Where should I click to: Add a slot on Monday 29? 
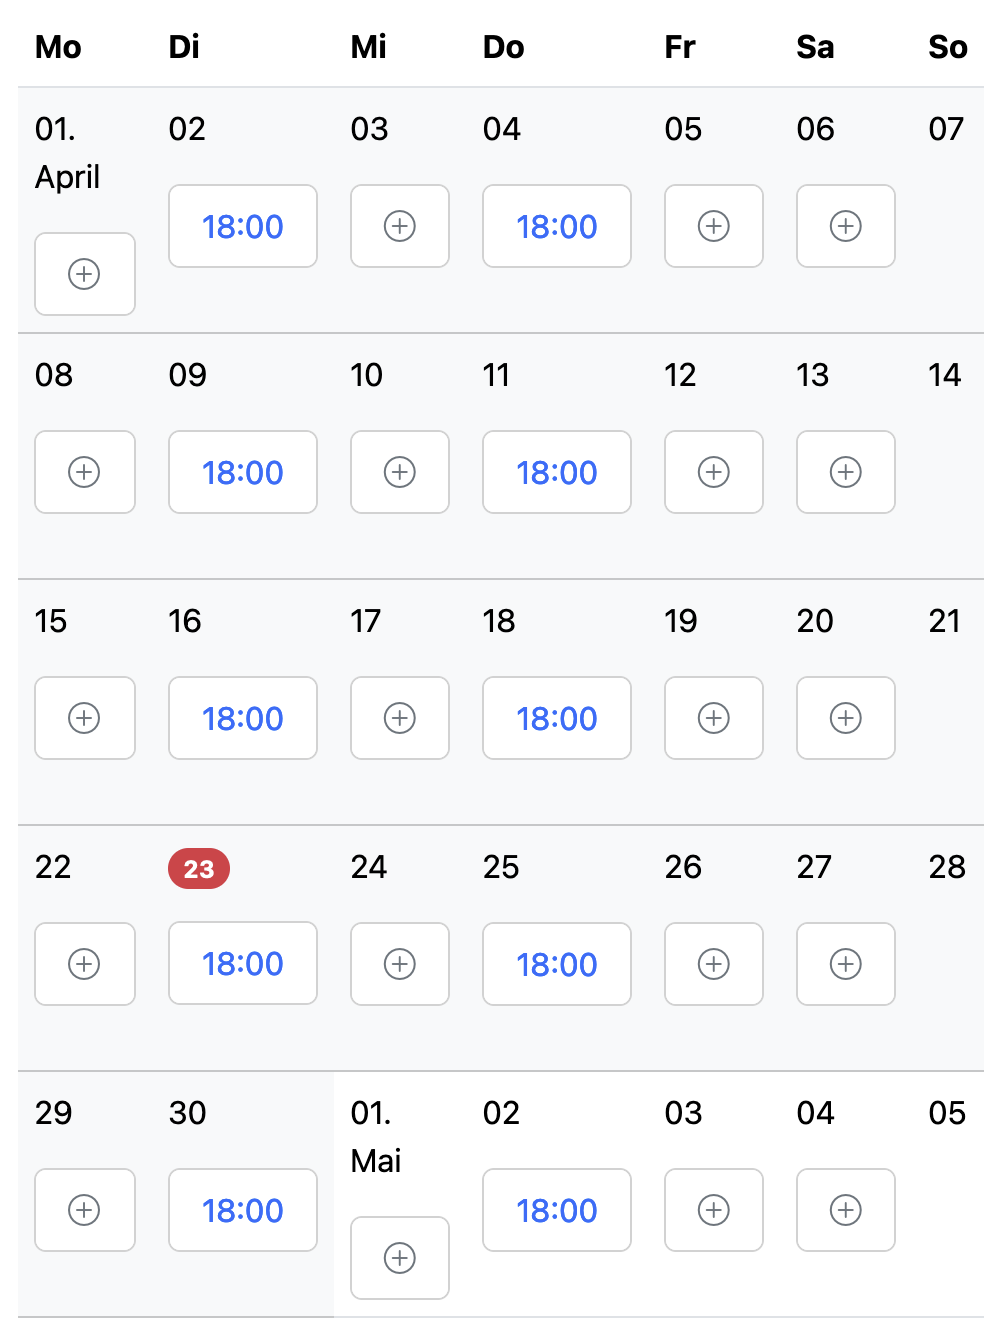click(x=85, y=1210)
